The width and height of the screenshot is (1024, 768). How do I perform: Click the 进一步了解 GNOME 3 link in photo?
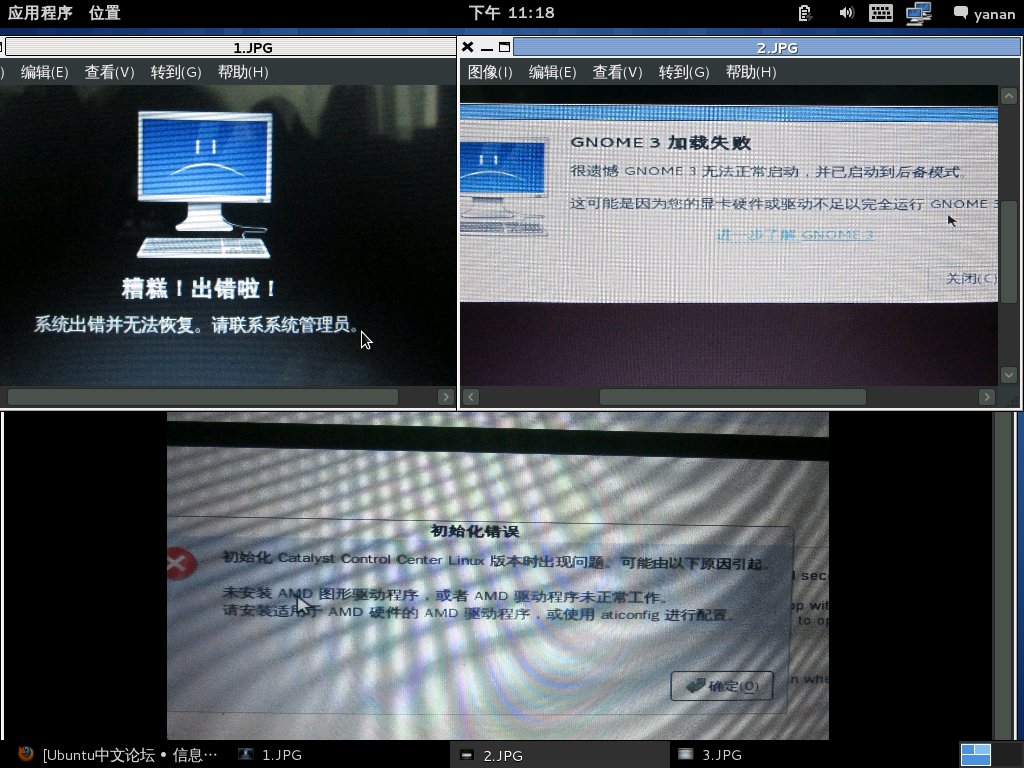(x=795, y=235)
